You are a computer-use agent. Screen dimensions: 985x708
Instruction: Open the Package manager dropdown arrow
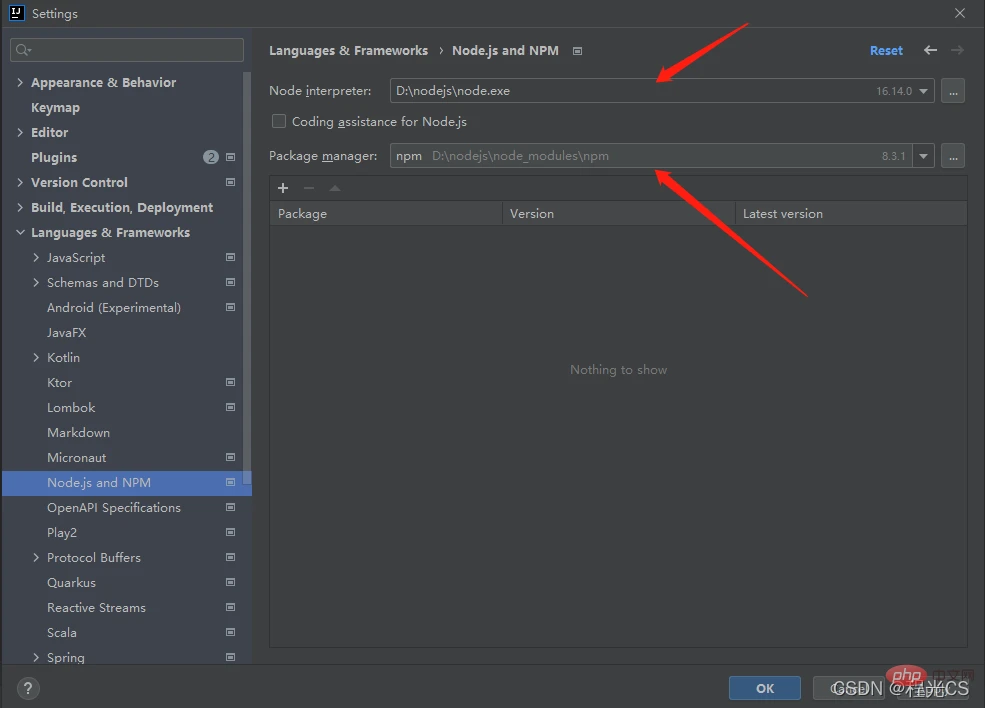click(x=923, y=156)
